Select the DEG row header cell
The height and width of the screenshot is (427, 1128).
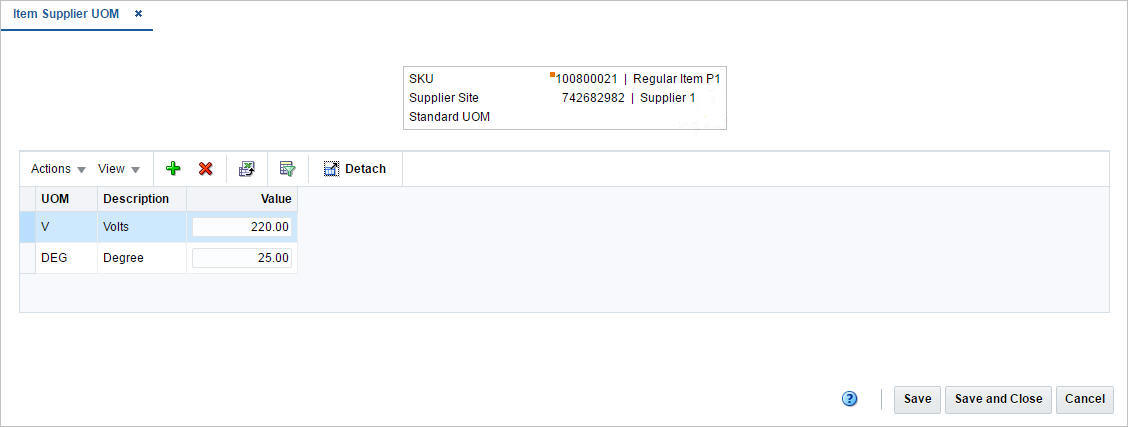(x=27, y=257)
